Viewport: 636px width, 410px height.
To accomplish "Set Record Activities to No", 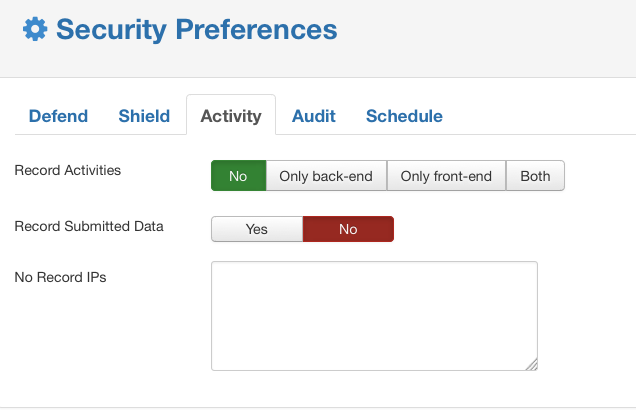I will tap(238, 176).
